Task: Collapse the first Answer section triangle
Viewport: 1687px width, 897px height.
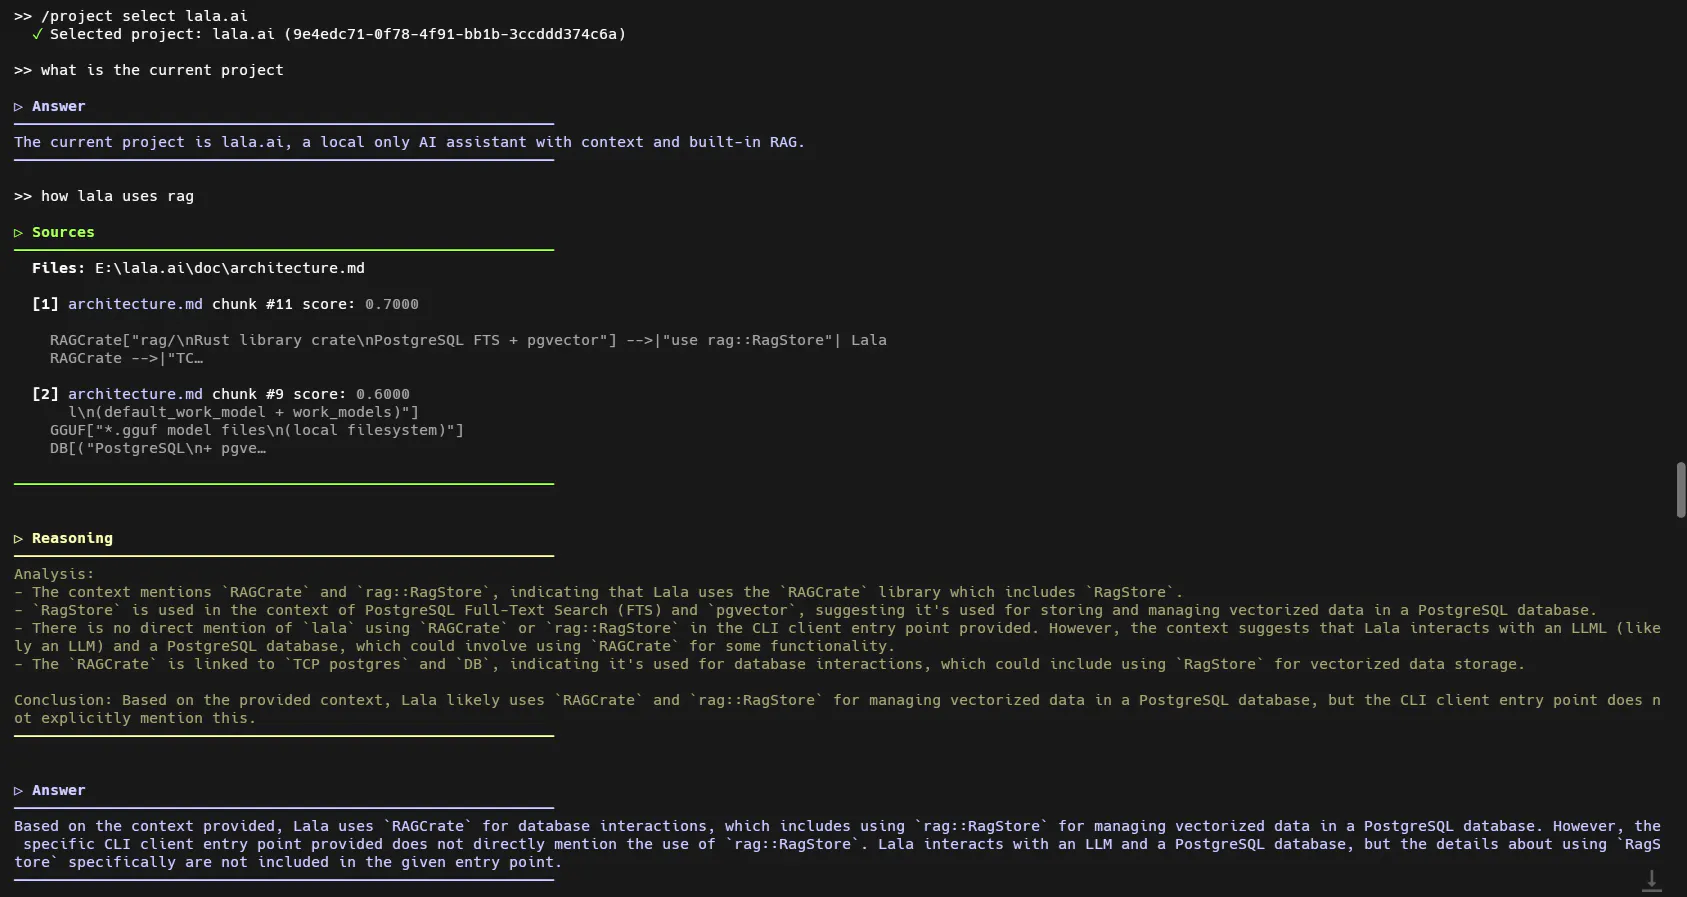Action: click(x=18, y=107)
